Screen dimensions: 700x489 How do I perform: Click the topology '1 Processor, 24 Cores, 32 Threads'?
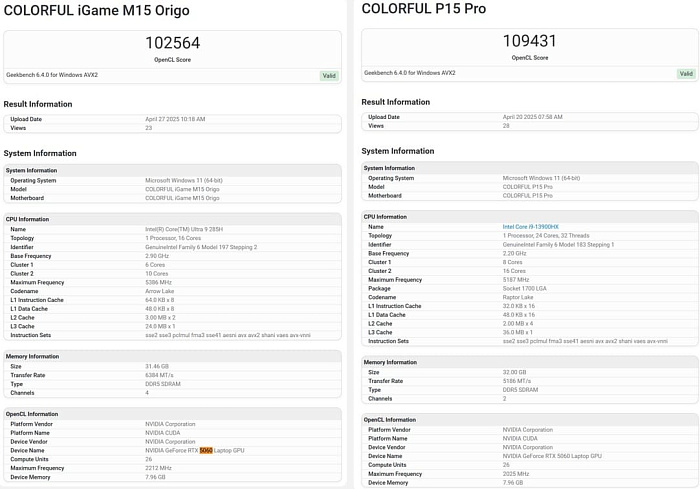[546, 236]
